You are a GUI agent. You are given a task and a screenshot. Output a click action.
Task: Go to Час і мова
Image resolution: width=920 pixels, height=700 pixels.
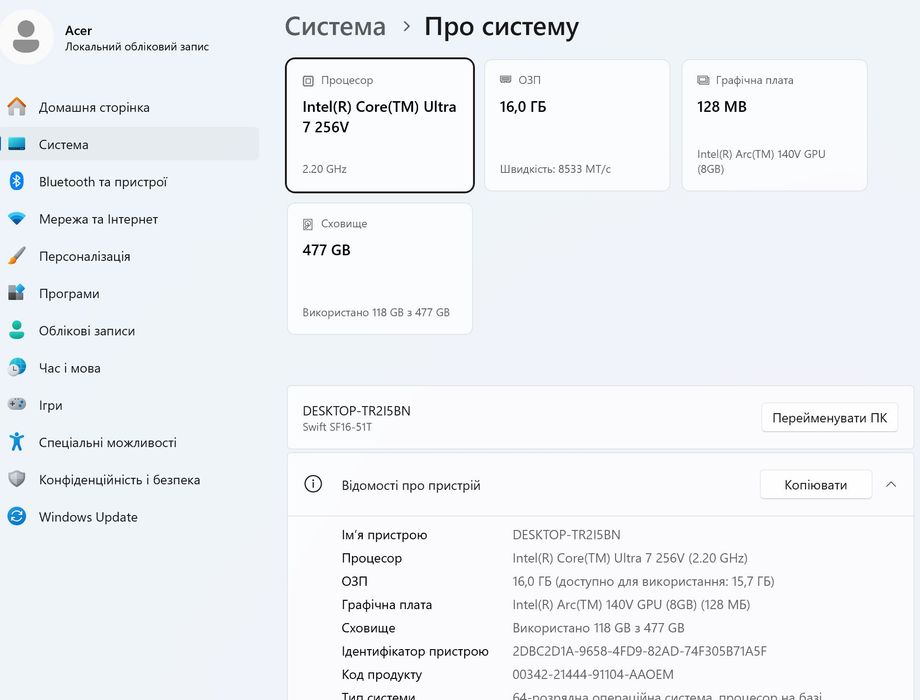(x=129, y=368)
